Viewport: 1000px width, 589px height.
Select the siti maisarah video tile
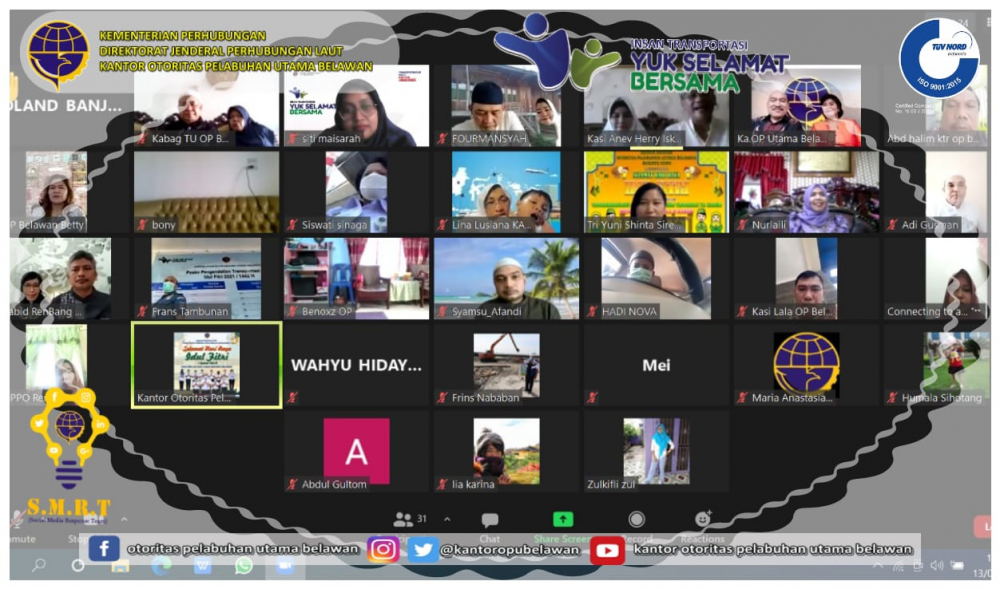click(357, 106)
